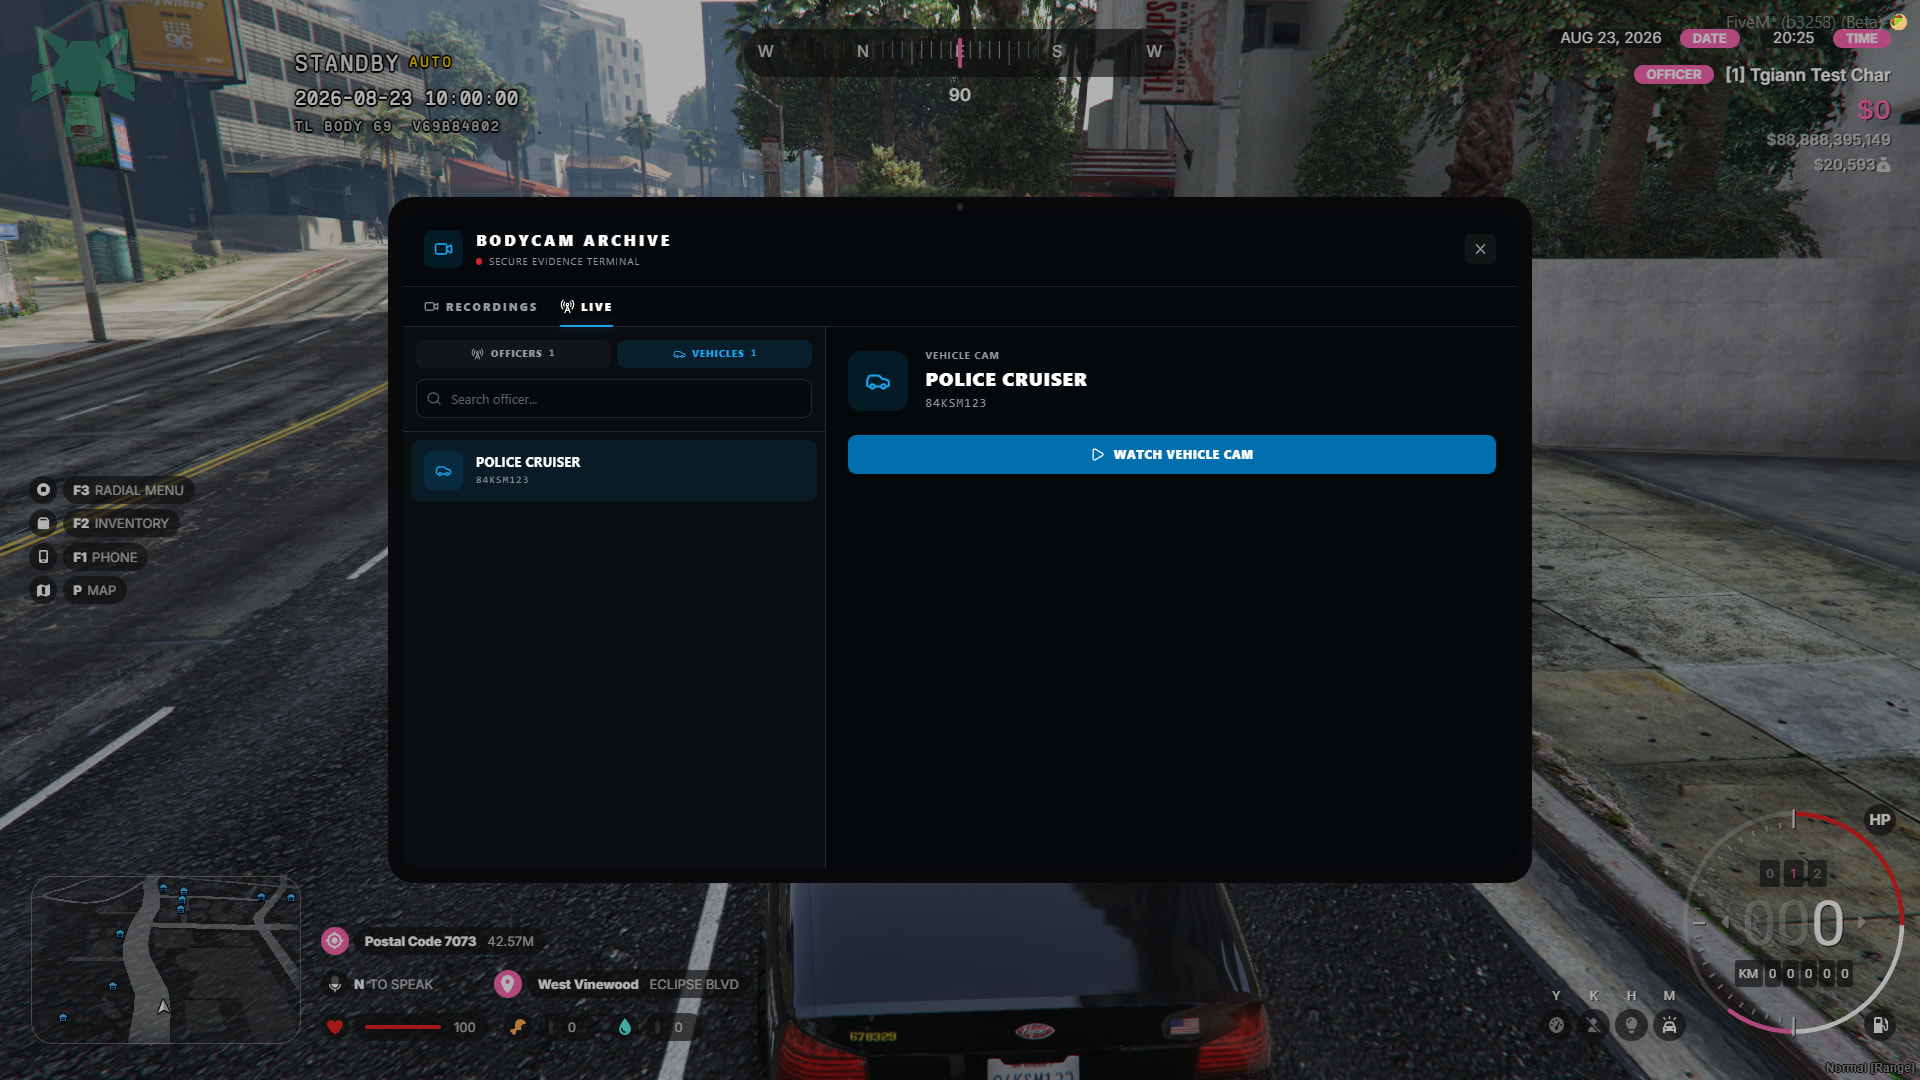The image size is (1920, 1080).
Task: Click the pink postal code target icon
Action: [335, 941]
